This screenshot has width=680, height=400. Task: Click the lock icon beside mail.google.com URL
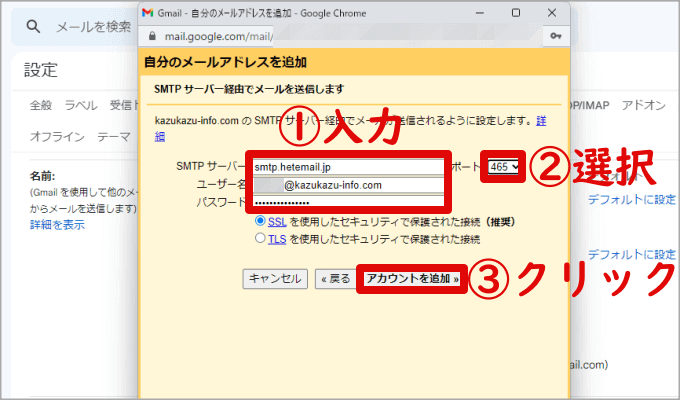click(x=152, y=36)
